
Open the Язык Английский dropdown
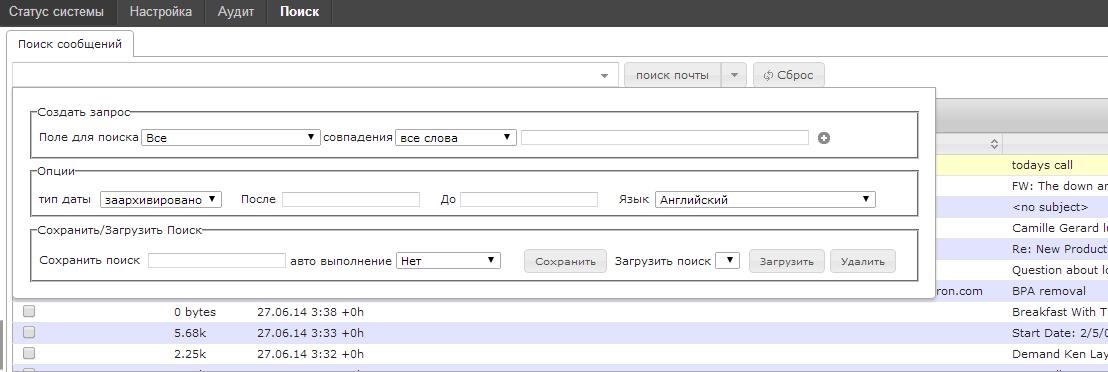[765, 200]
